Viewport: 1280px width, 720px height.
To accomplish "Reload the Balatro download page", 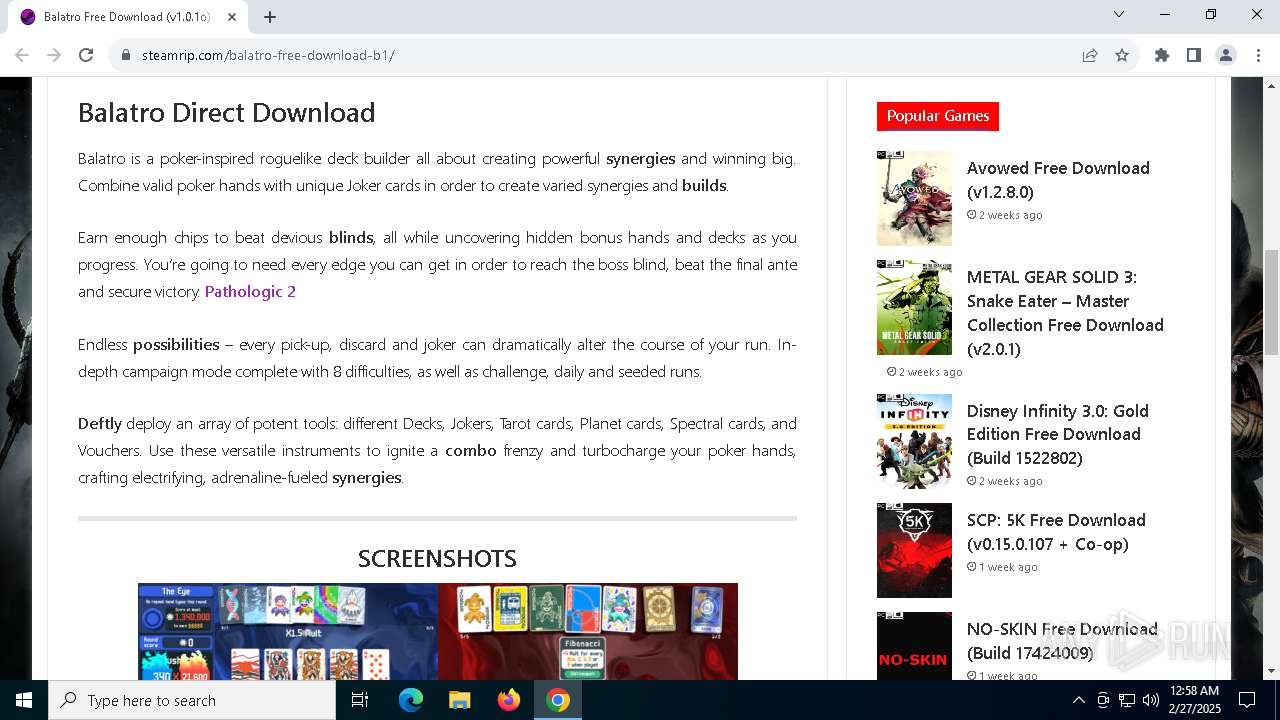I will 86,55.
